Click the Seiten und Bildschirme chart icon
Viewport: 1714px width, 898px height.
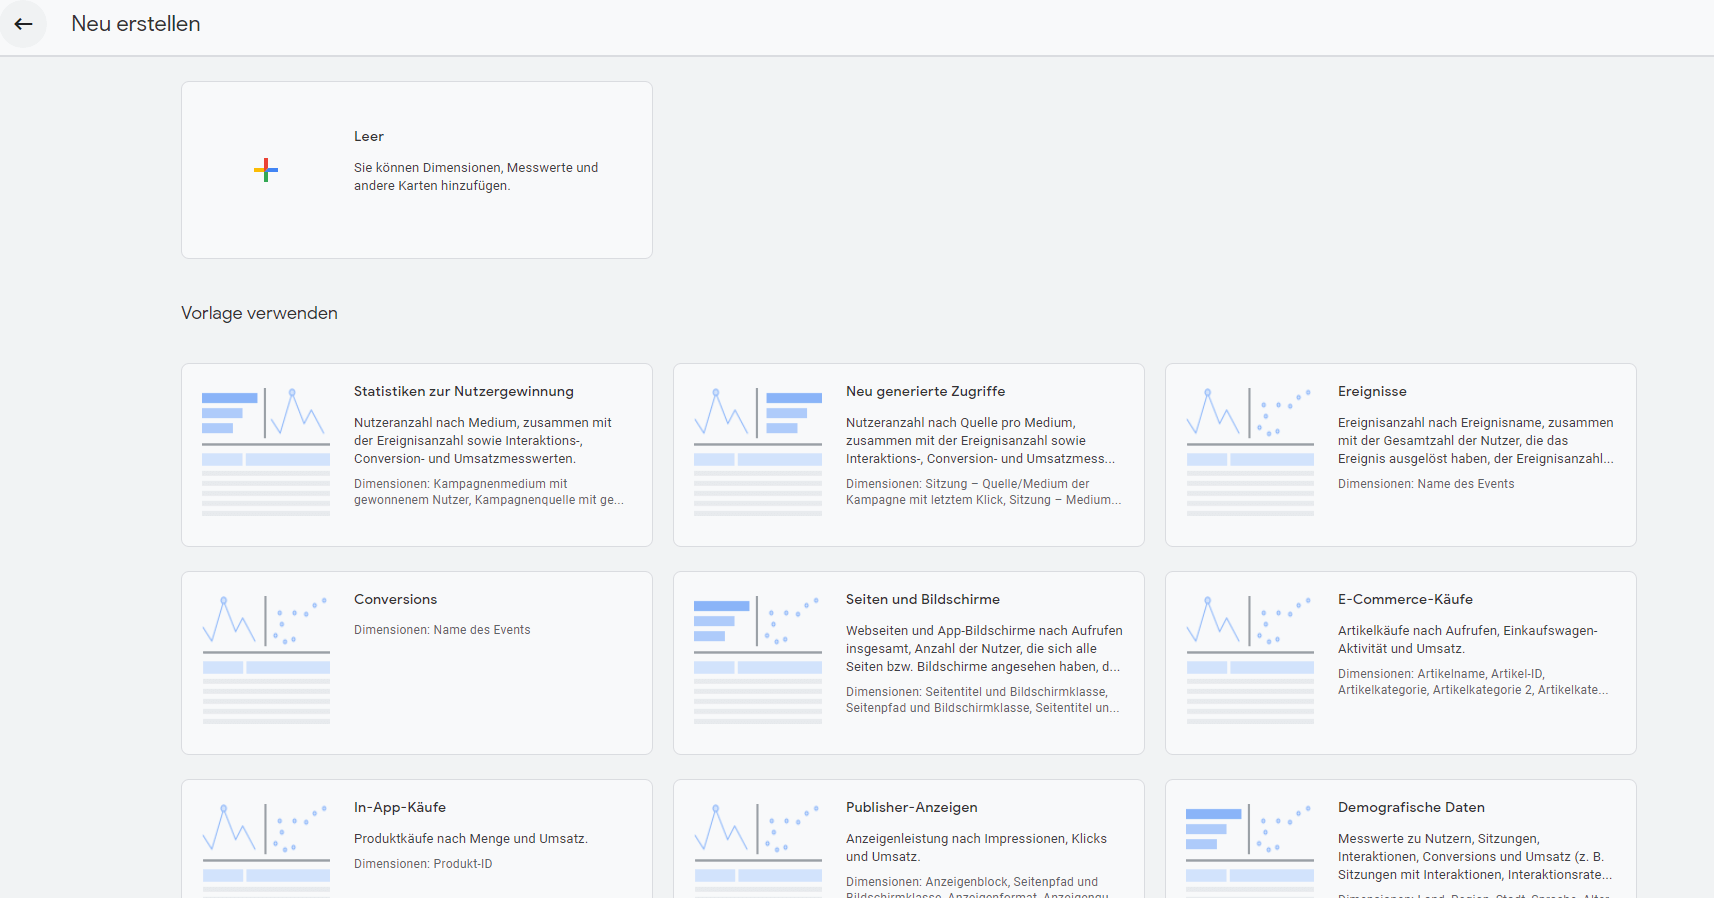[758, 660]
